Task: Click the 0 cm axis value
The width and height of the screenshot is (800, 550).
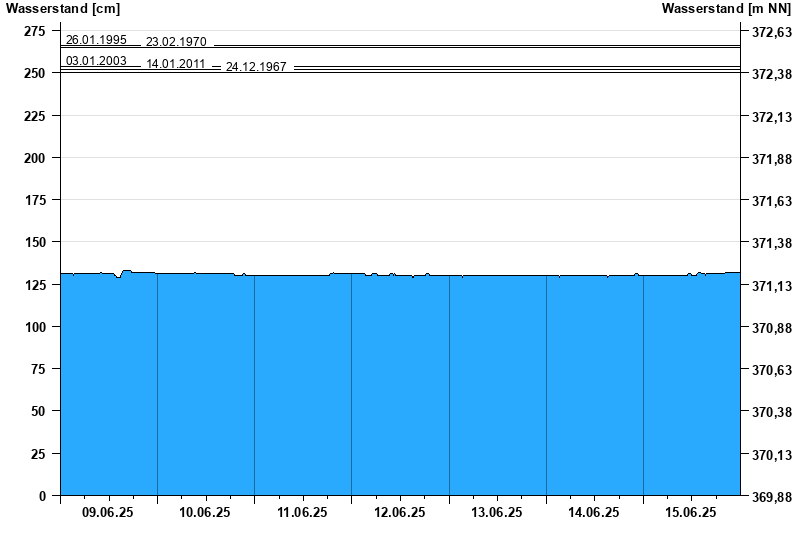Action: (x=42, y=496)
